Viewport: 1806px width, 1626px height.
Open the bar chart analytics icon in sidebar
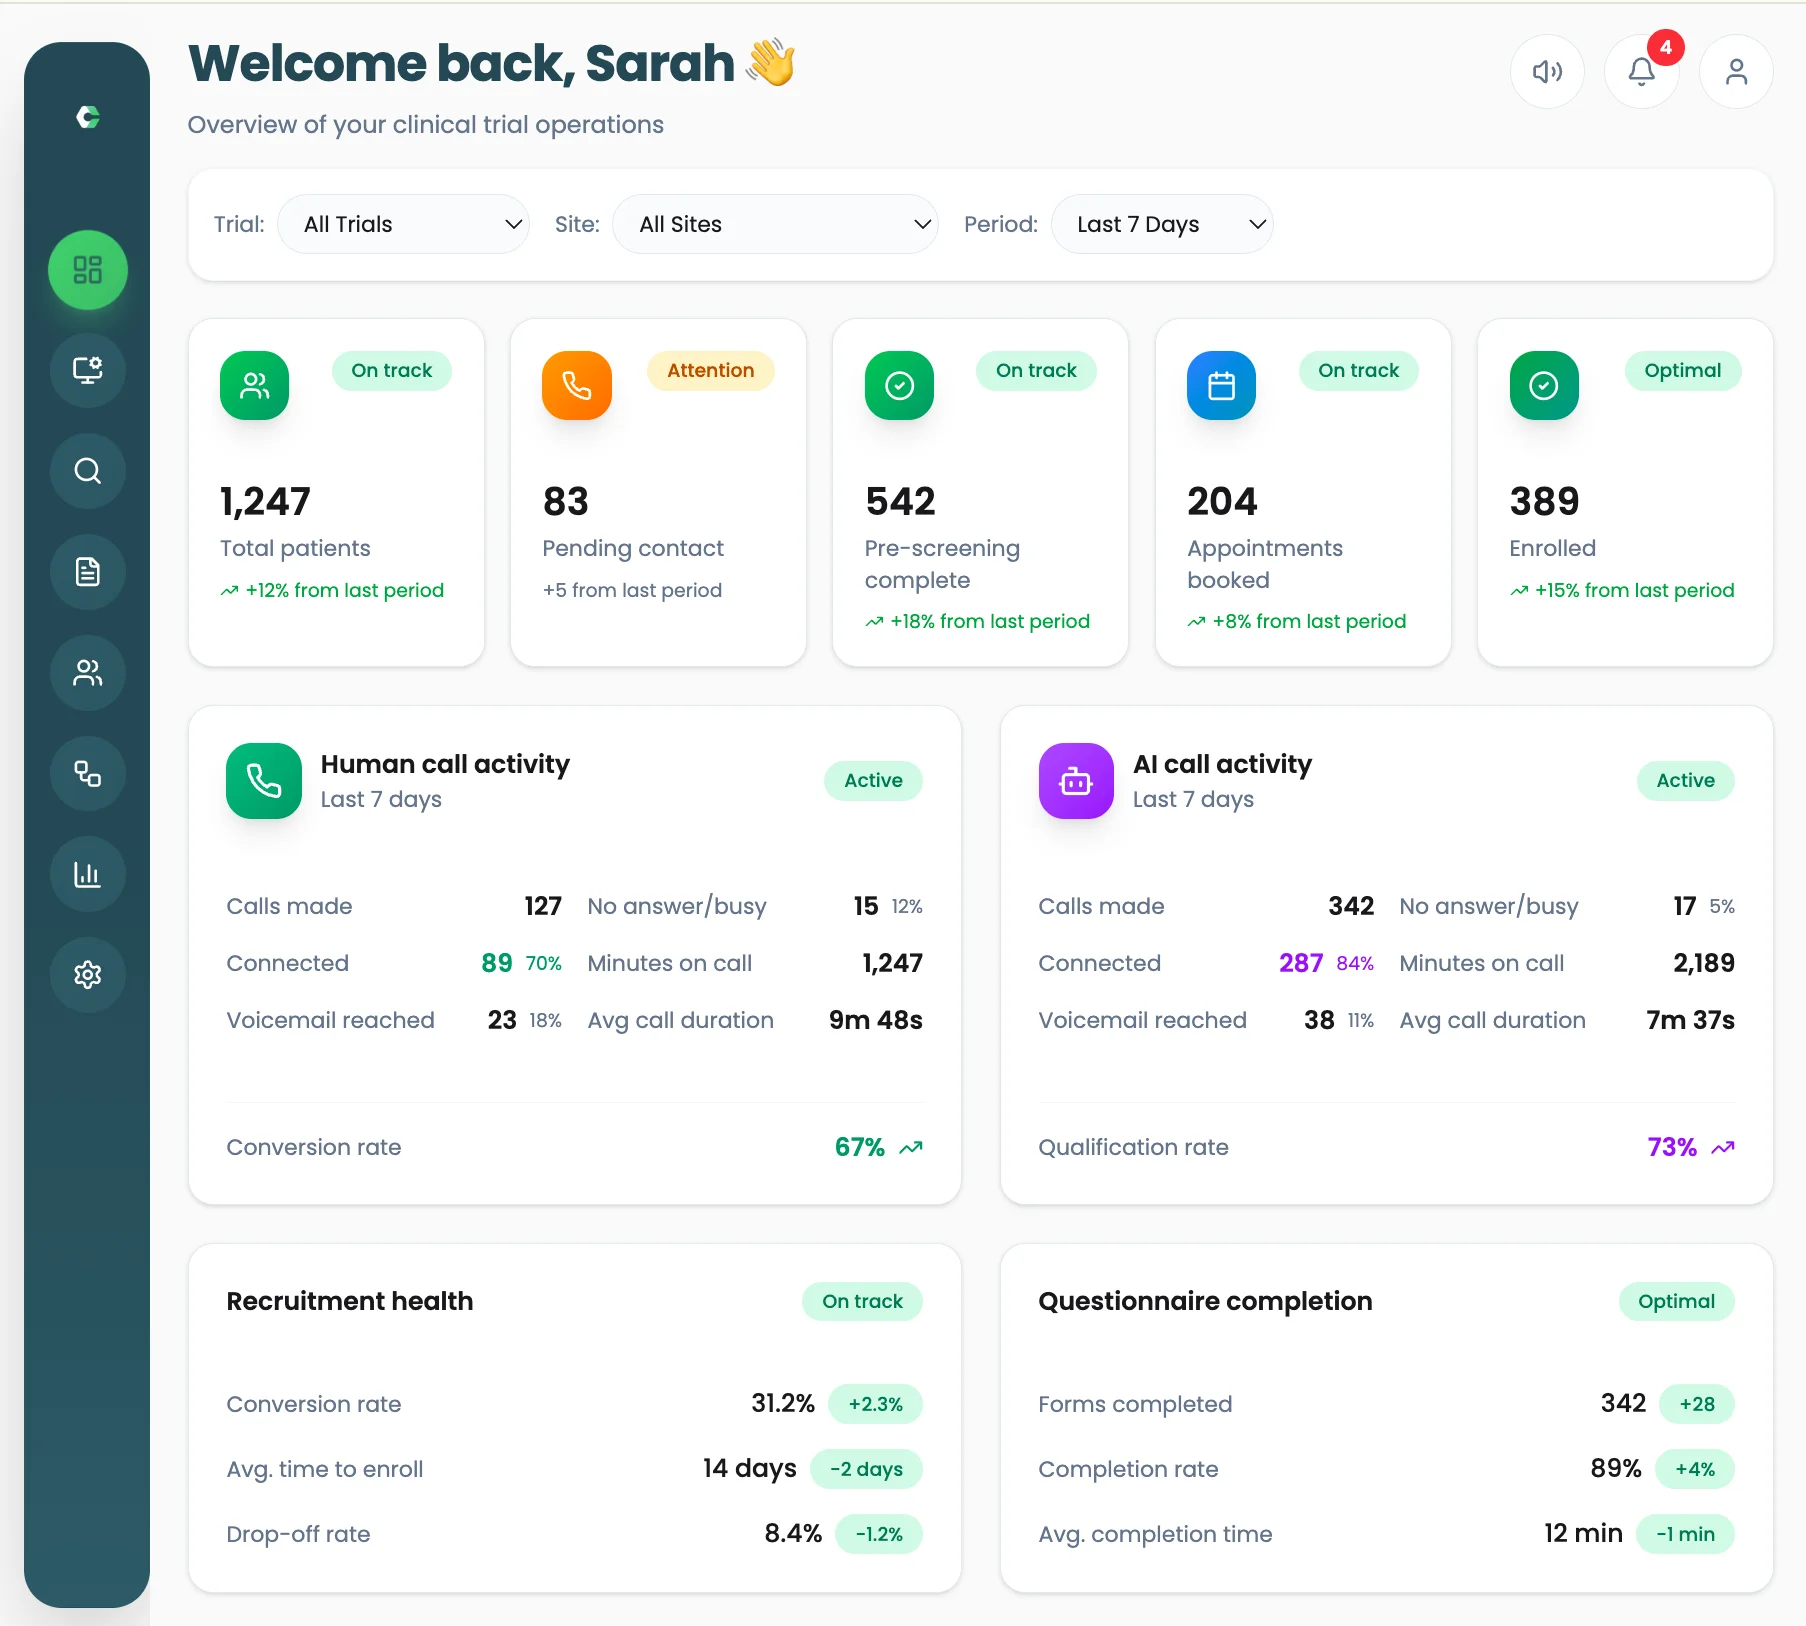tap(88, 874)
